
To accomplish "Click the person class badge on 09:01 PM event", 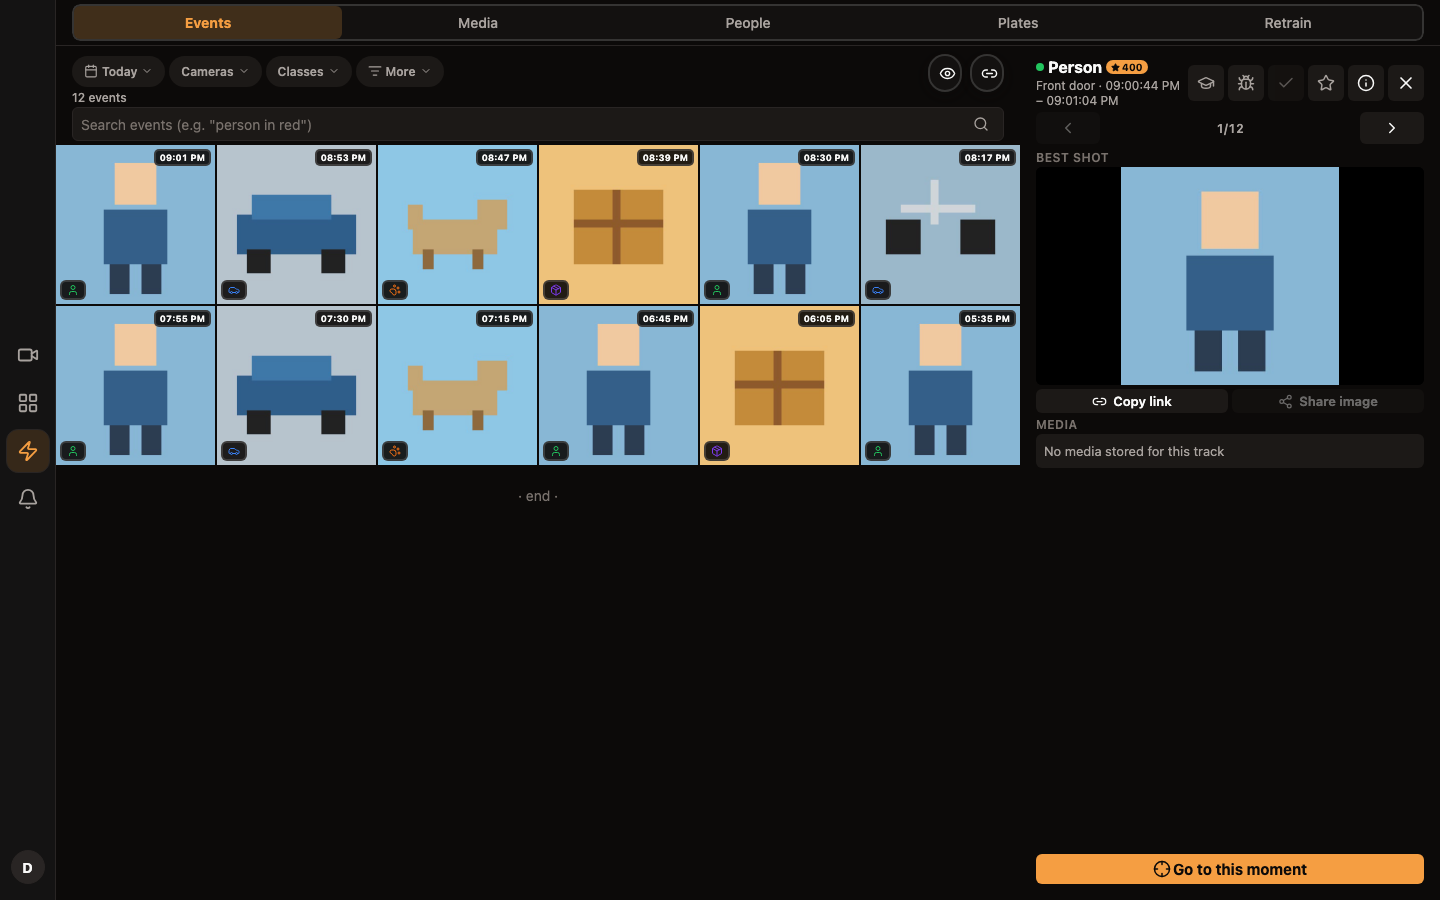I will (x=73, y=290).
